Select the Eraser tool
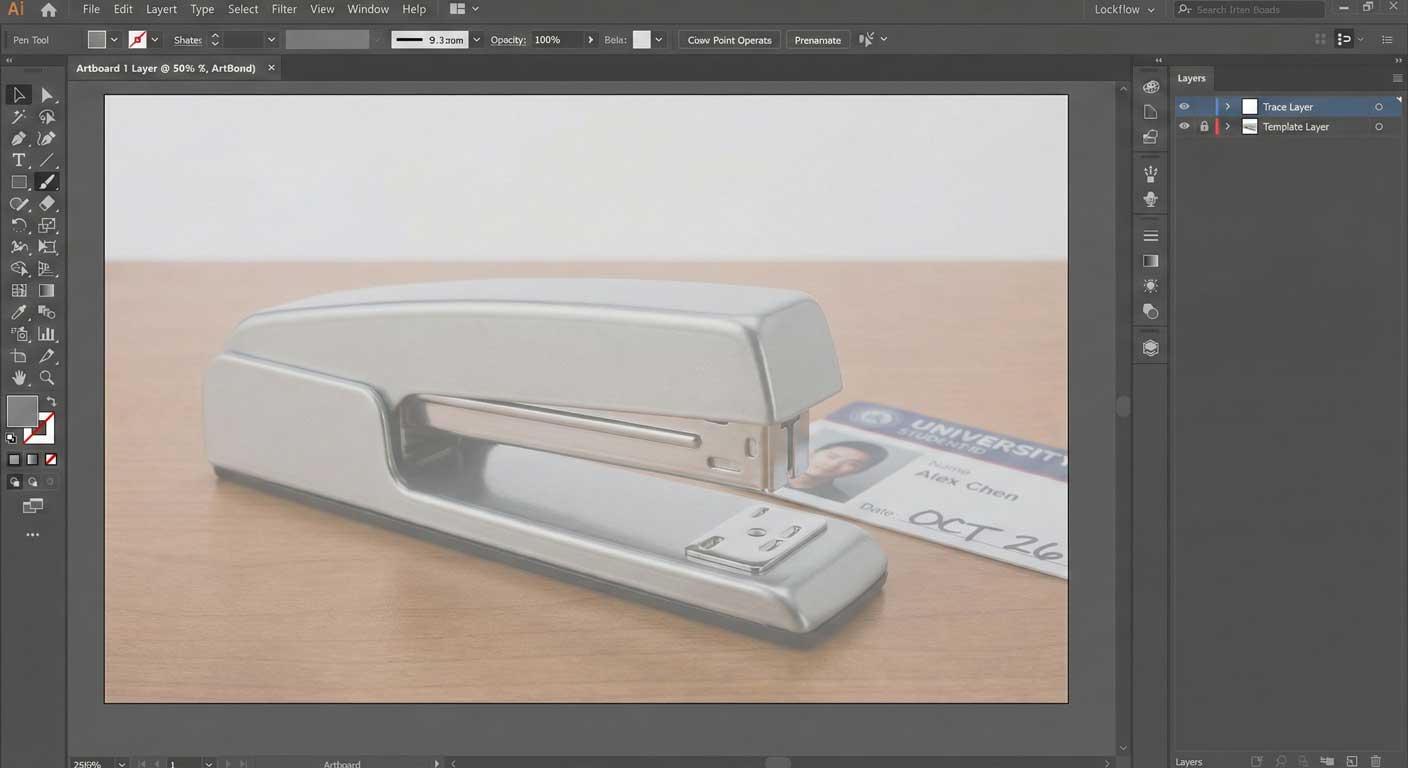Screen dimensions: 1408x768 coord(47,204)
